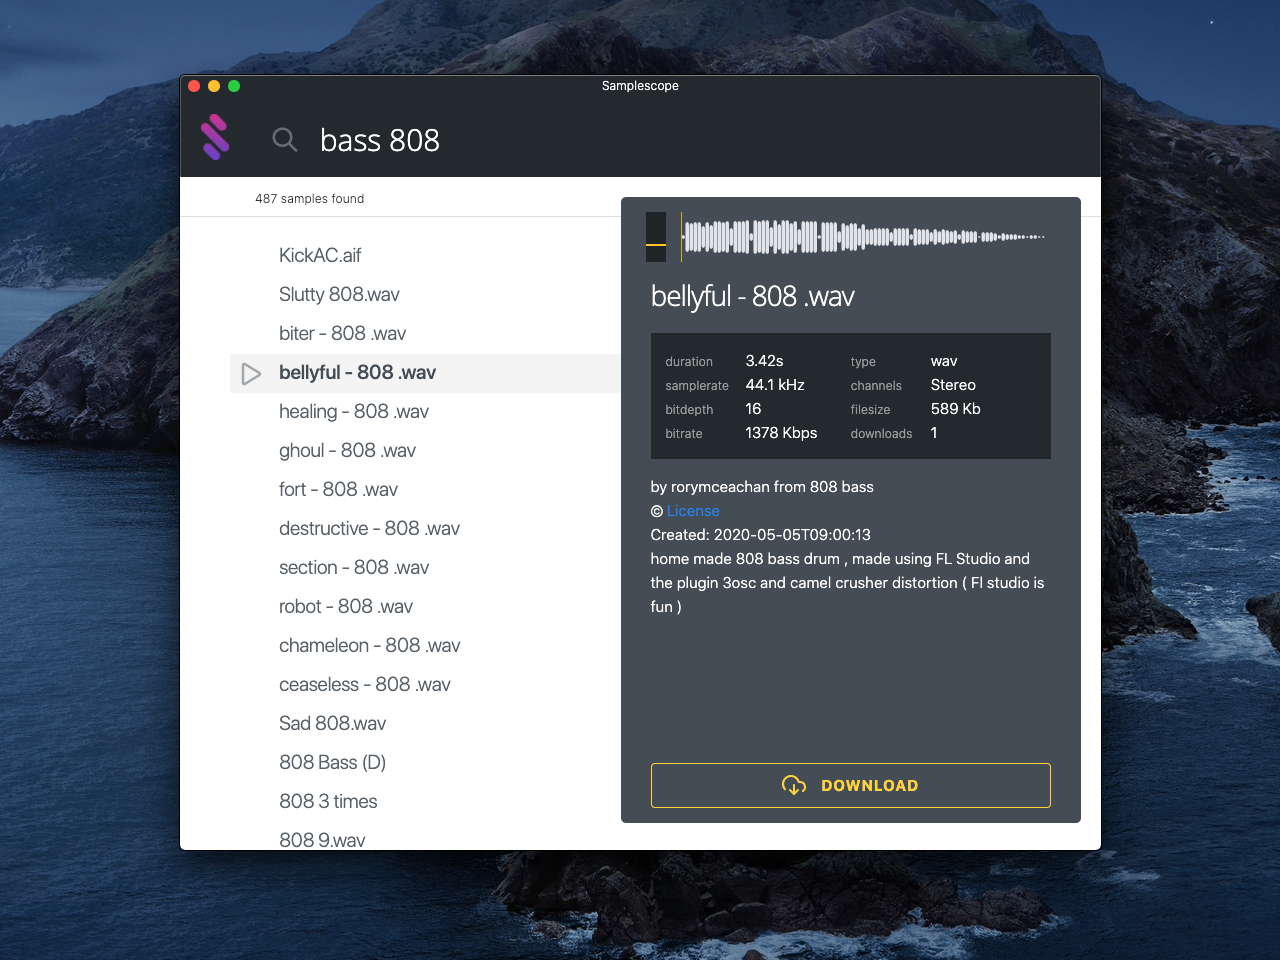Select KickAC.aif from the results list
This screenshot has height=960, width=1280.
pyautogui.click(x=320, y=255)
